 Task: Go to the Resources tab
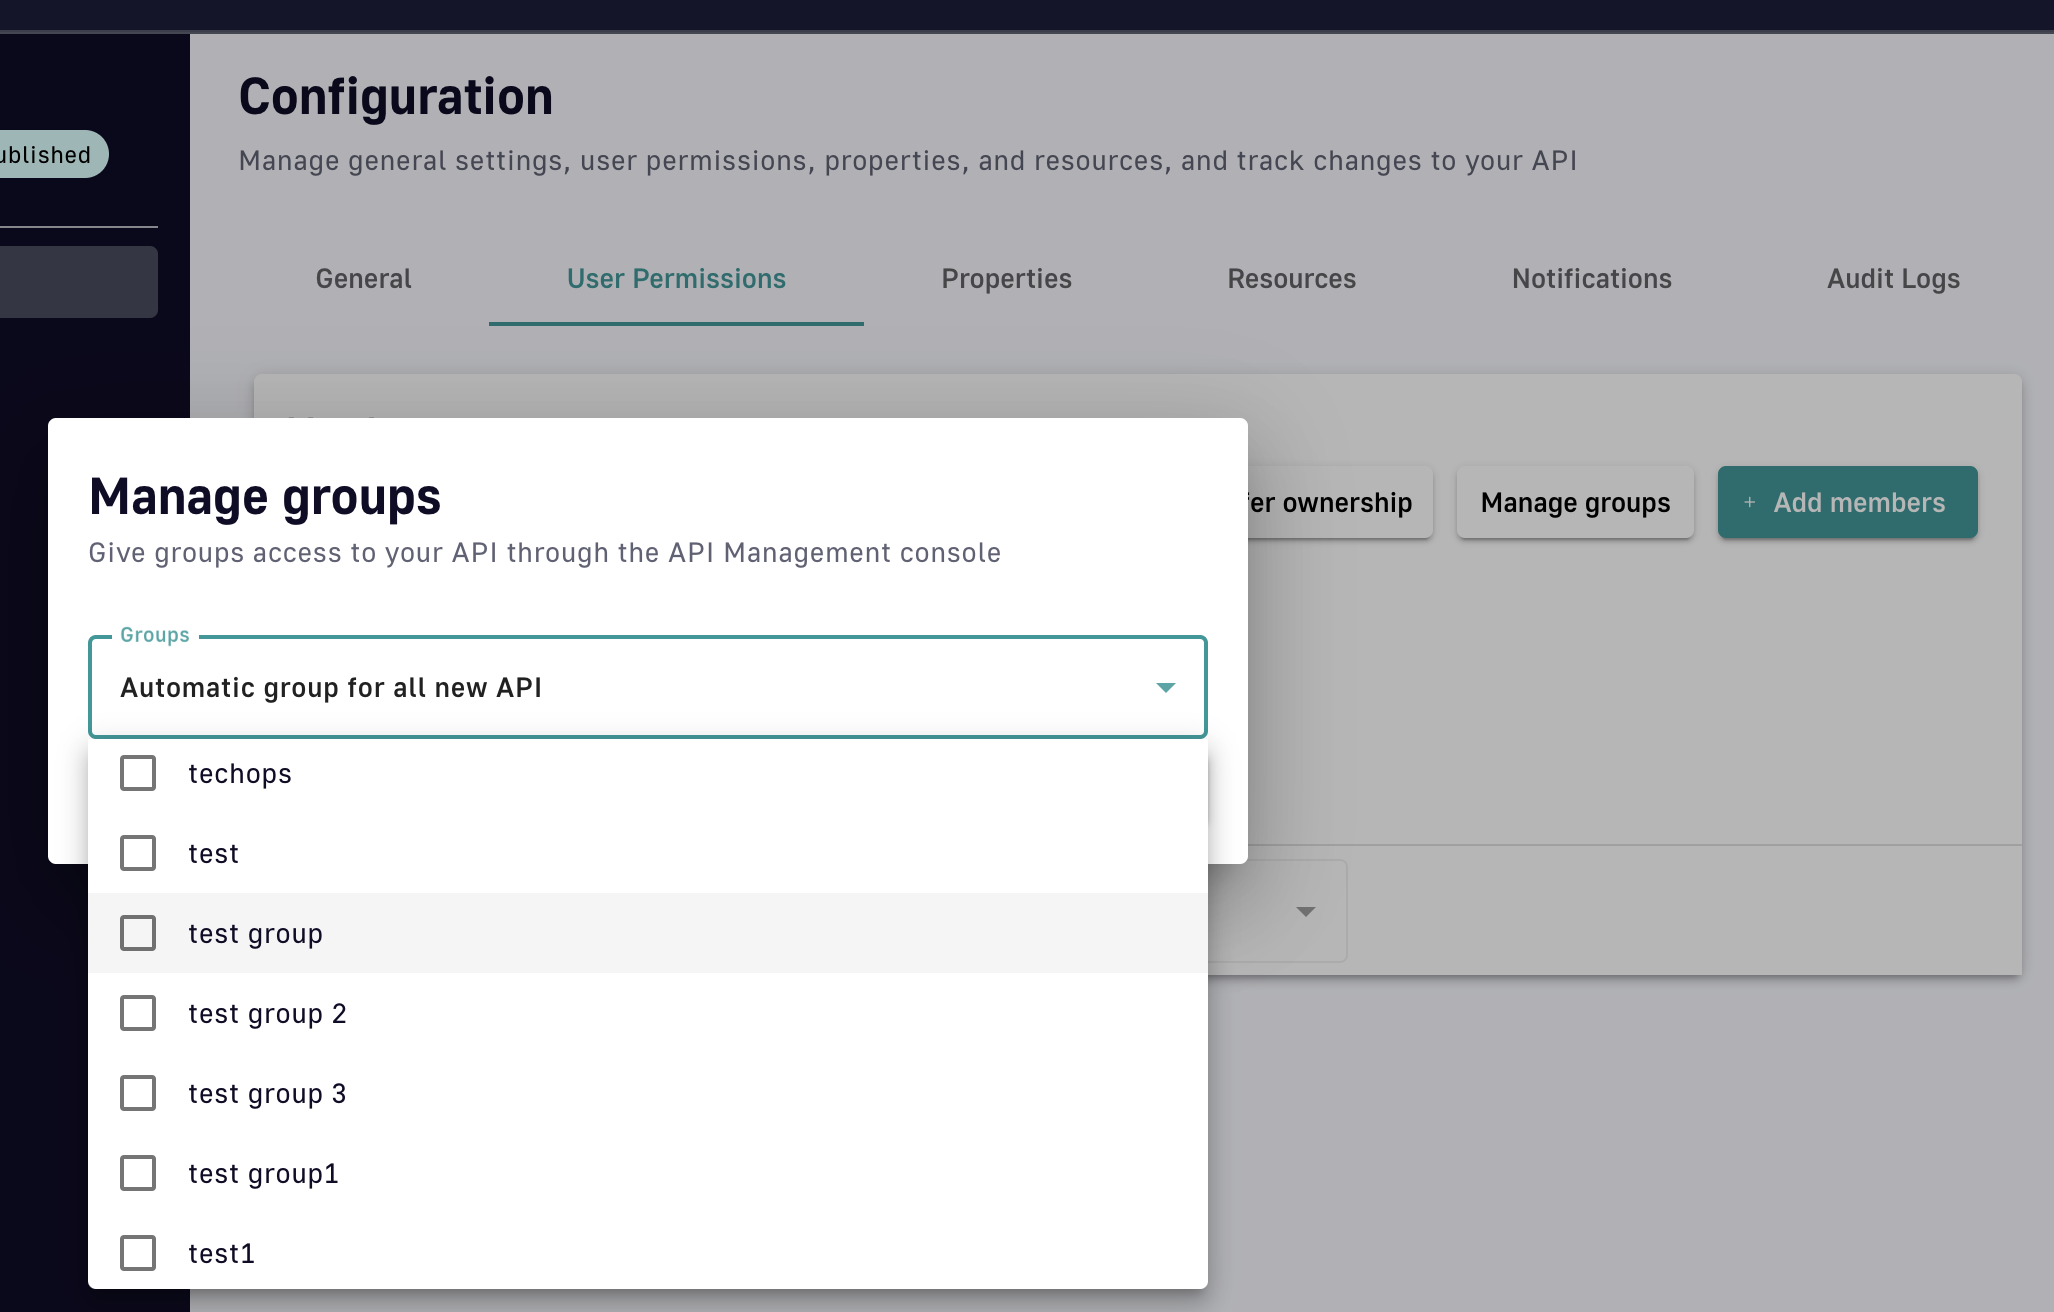tap(1291, 279)
